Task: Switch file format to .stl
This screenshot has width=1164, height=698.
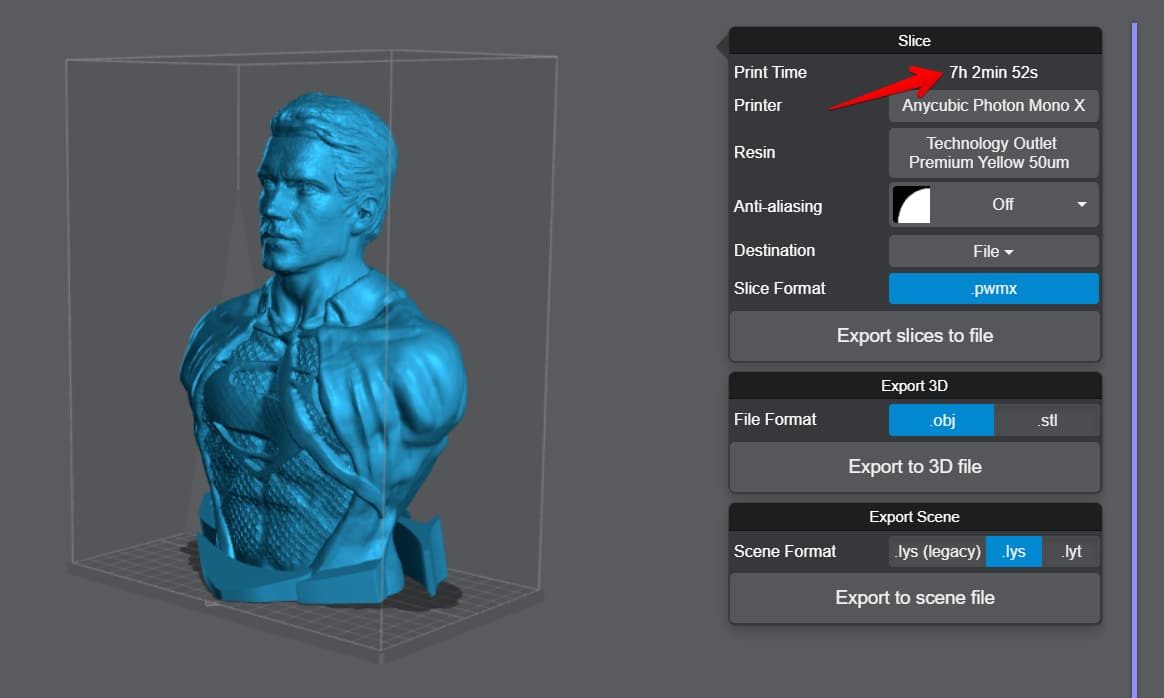Action: [x=1047, y=420]
